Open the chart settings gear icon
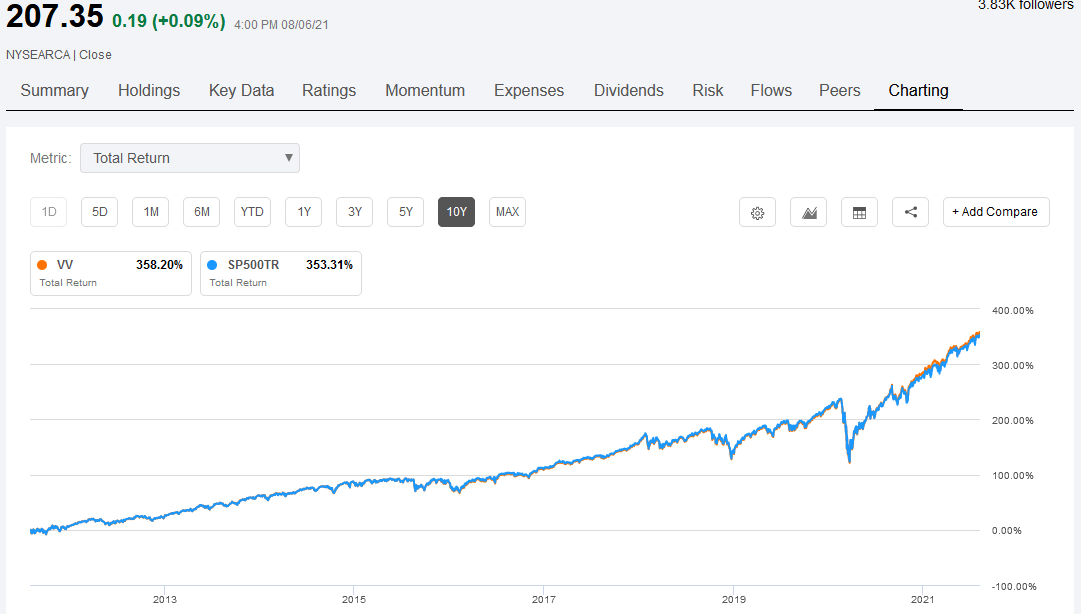This screenshot has width=1081, height=614. (x=757, y=212)
